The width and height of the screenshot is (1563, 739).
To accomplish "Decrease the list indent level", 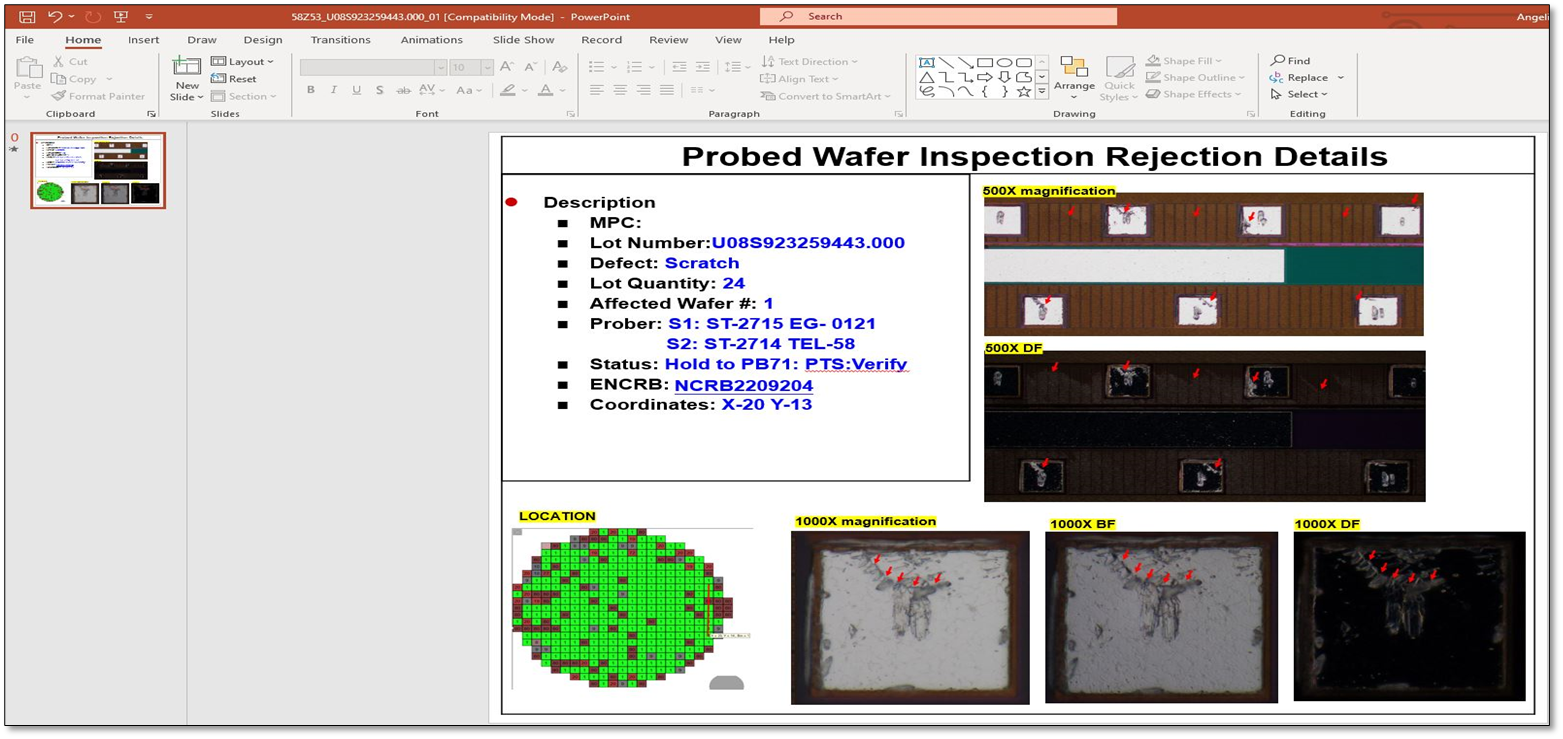I will pos(680,67).
